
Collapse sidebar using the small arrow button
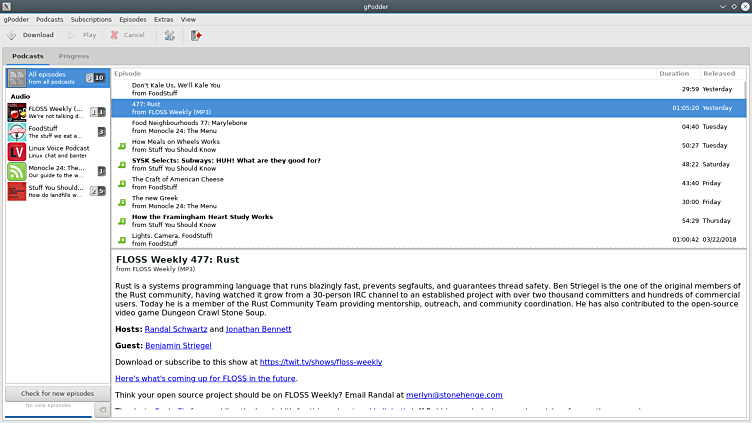point(102,410)
